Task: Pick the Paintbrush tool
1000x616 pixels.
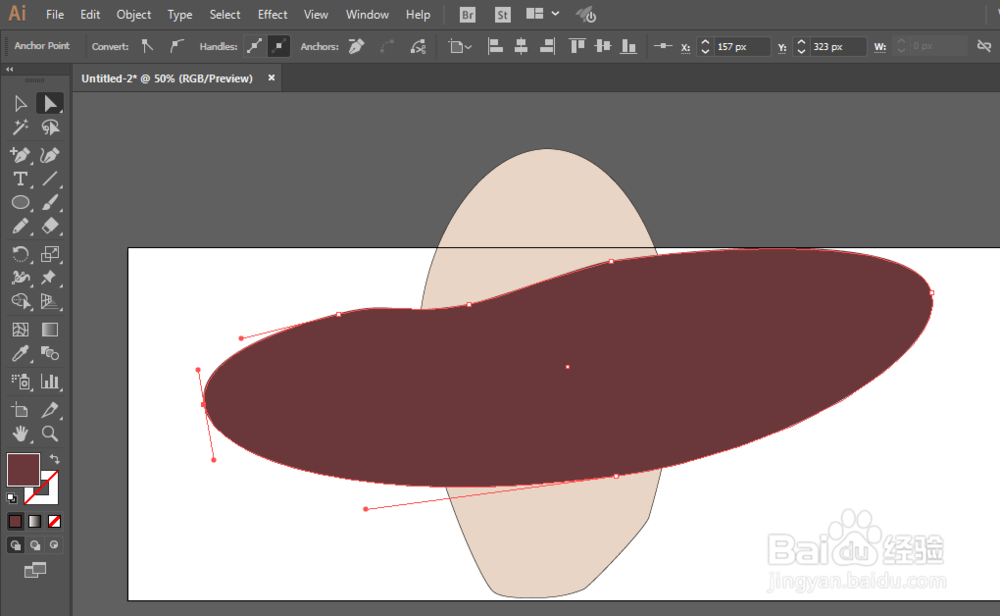Action: click(50, 203)
